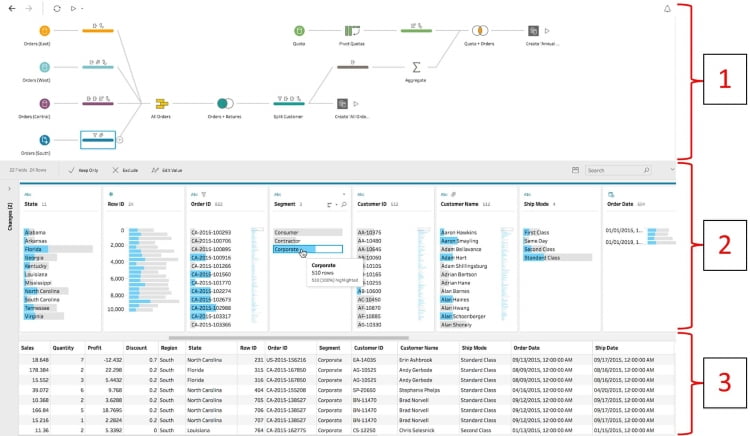This screenshot has height=436, width=750.
Task: Click the sort icon on Segment card
Action: [x=330, y=205]
